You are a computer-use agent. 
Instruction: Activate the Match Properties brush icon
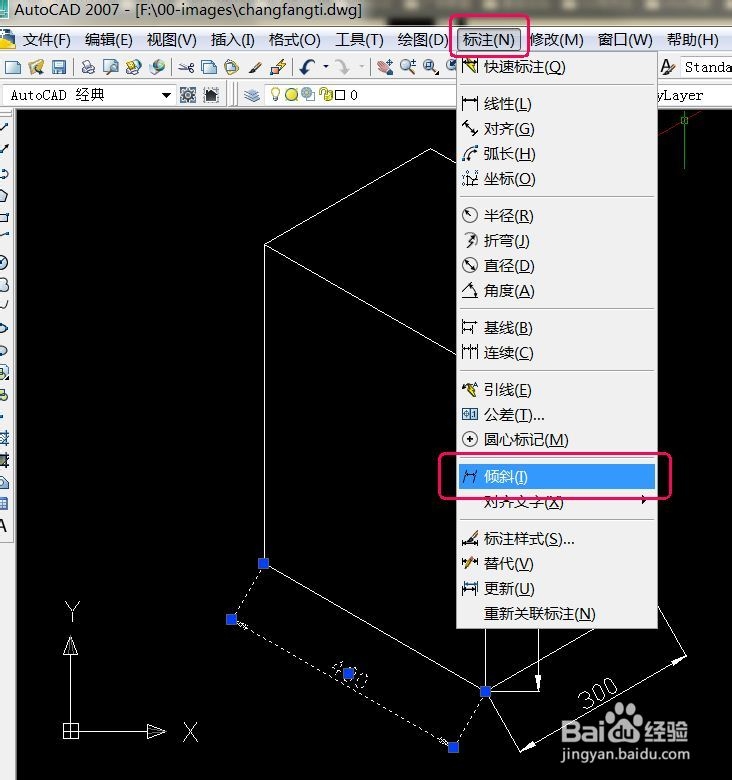[255, 67]
